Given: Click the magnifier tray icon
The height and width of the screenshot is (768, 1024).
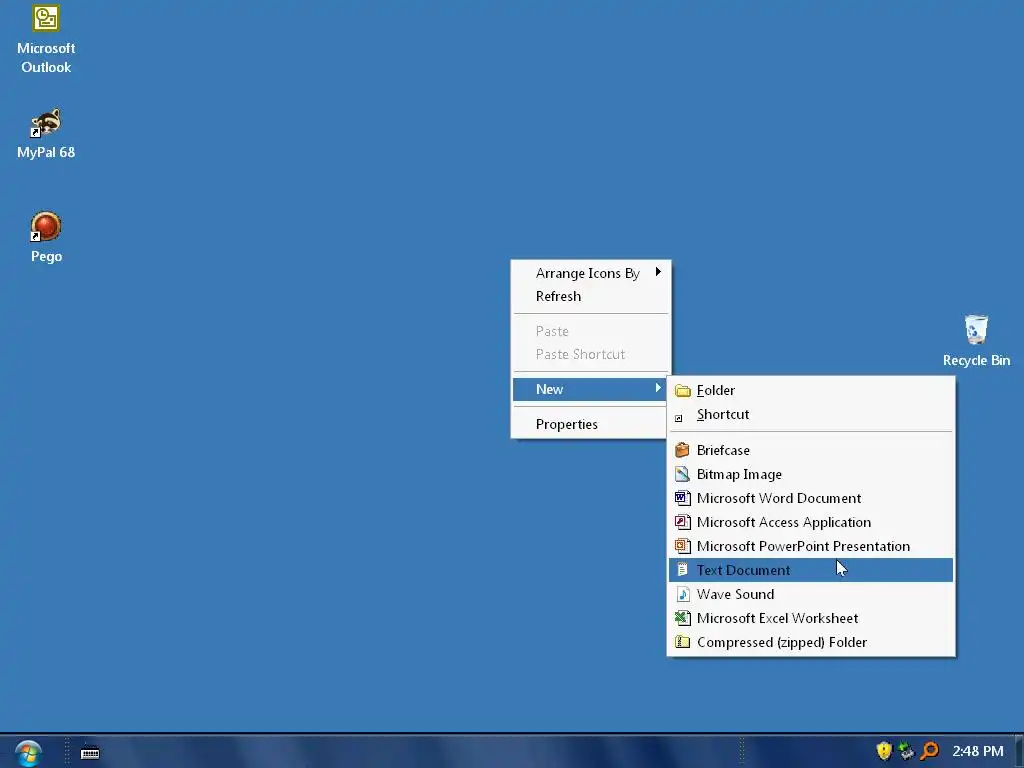Looking at the screenshot, I should (x=929, y=751).
